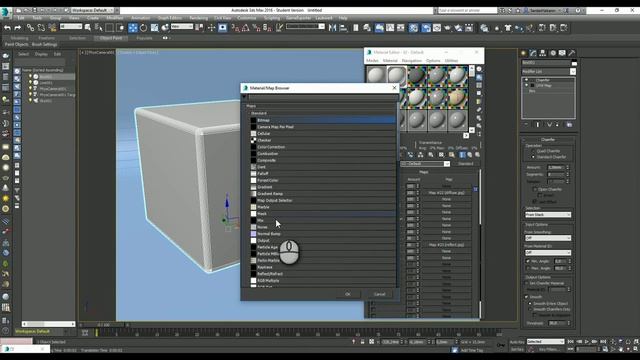Open the Help menu

(343, 18)
